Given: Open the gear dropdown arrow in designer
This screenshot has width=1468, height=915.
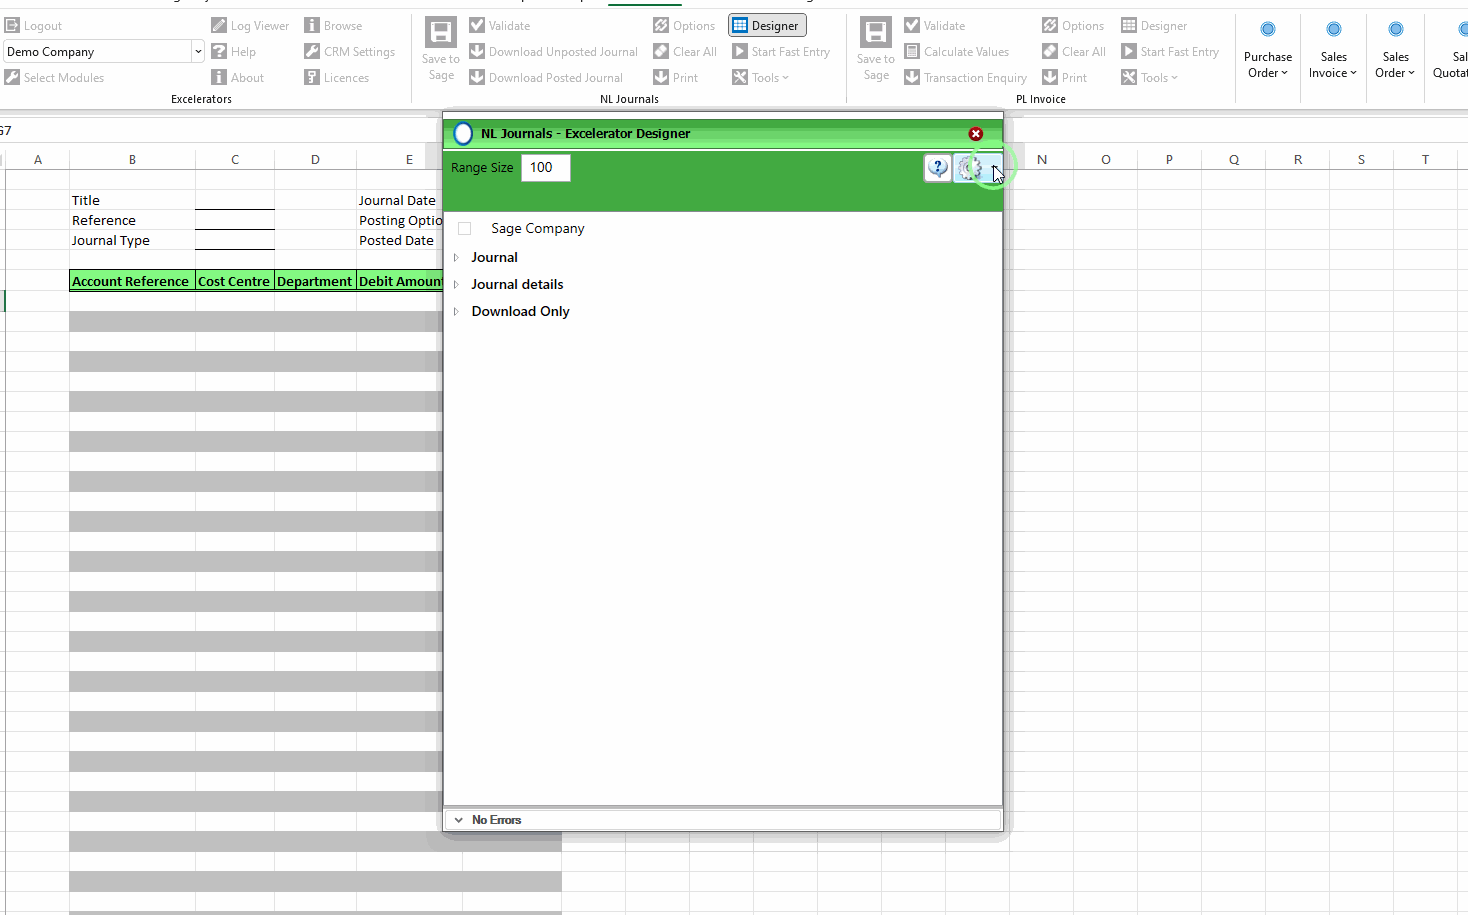Looking at the screenshot, I should 994,168.
